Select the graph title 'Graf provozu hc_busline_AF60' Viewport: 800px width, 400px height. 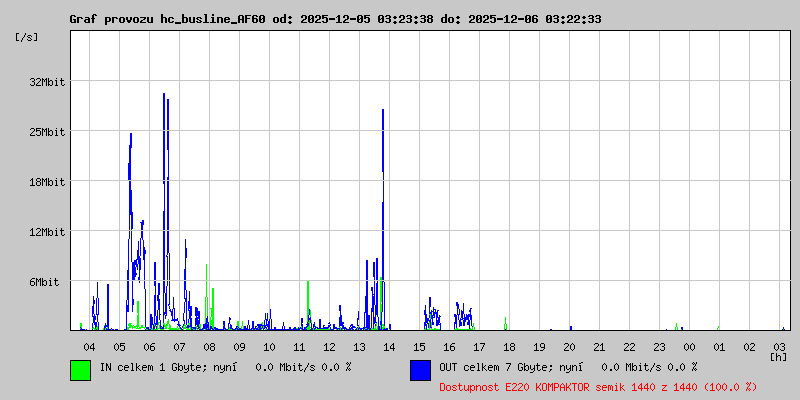(167, 19)
